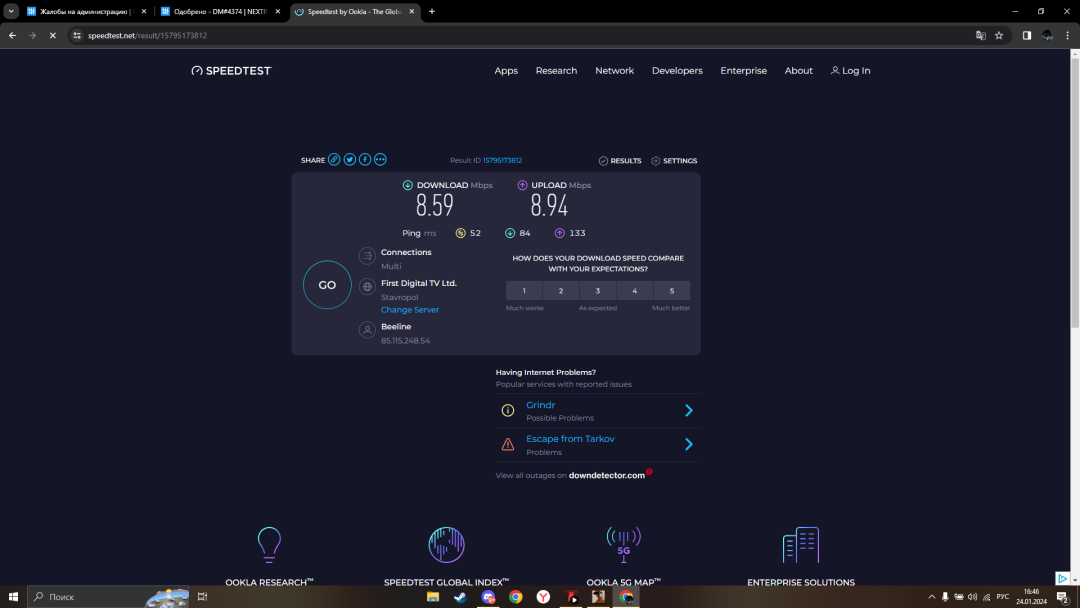Rate download speed as 1

(523, 291)
